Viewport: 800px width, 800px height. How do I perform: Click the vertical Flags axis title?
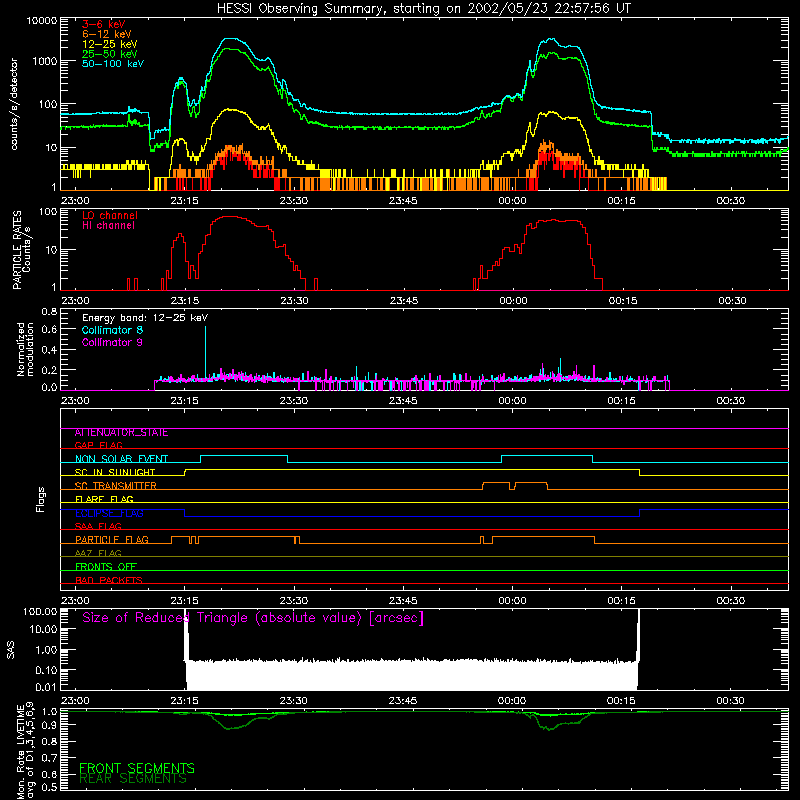pyautogui.click(x=40, y=499)
